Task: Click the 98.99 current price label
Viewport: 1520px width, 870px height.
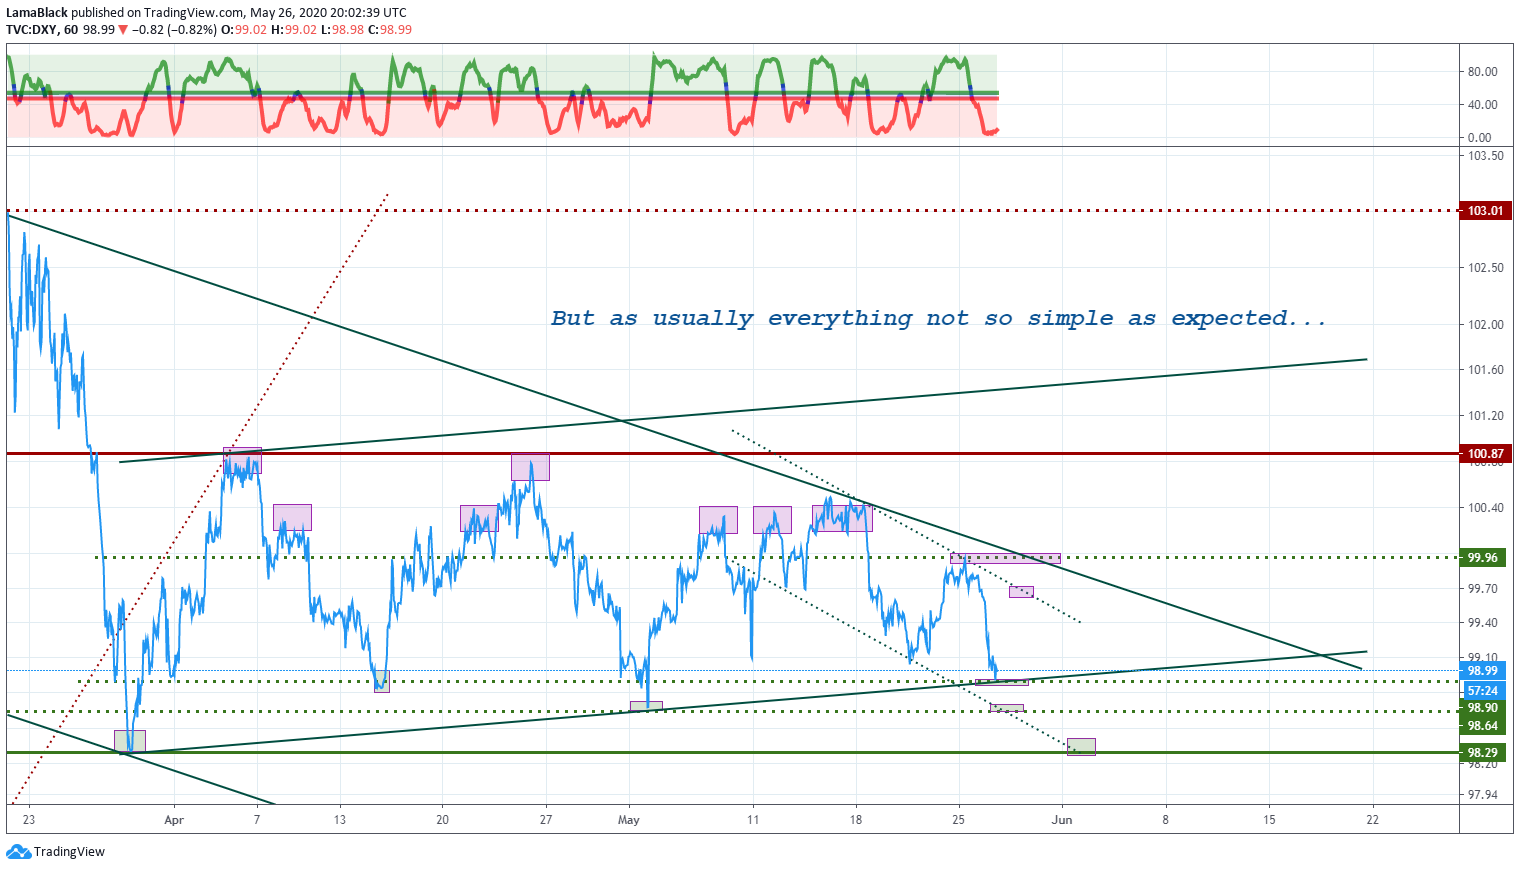Action: click(1482, 671)
